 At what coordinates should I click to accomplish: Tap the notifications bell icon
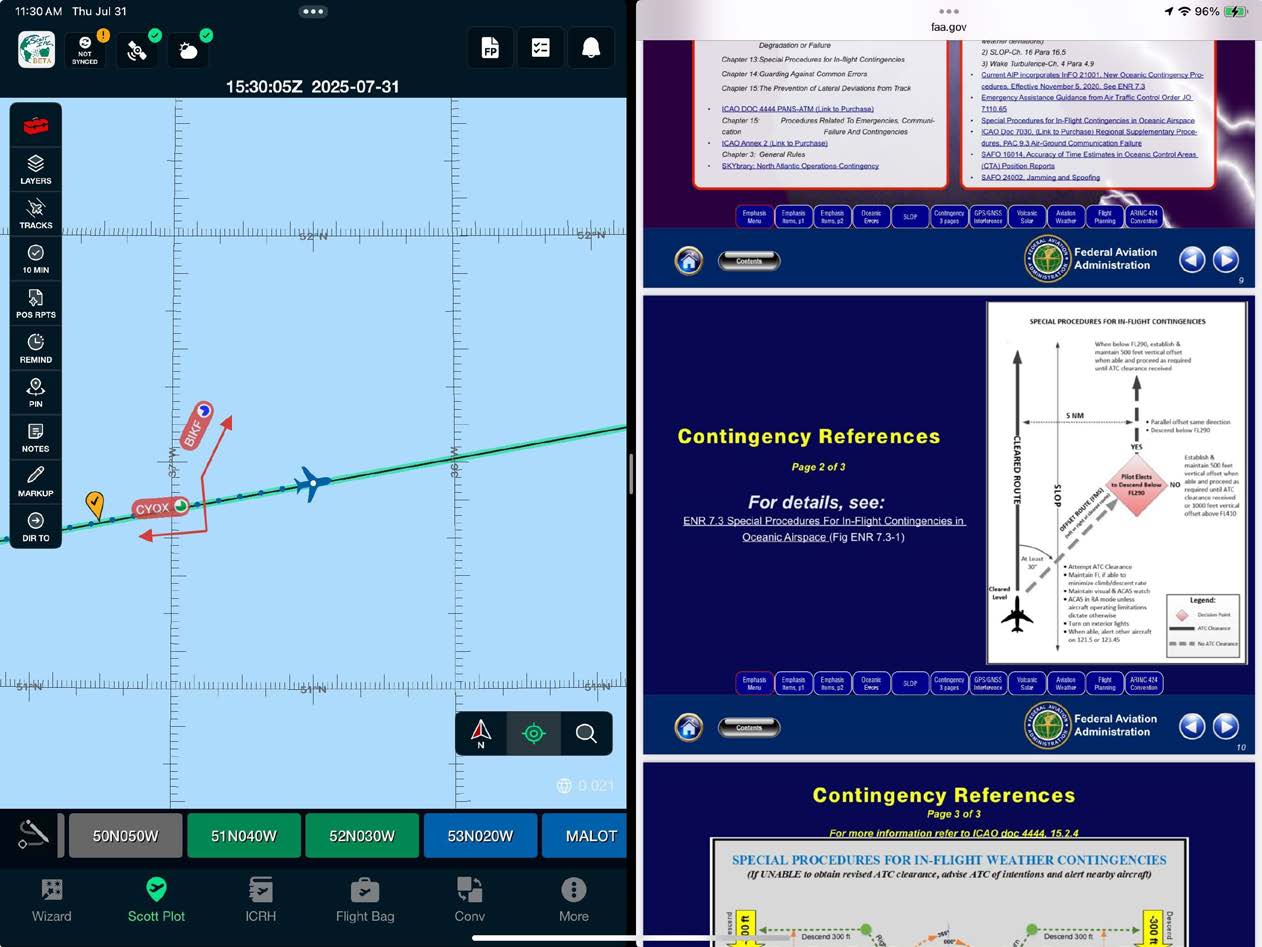(x=591, y=49)
